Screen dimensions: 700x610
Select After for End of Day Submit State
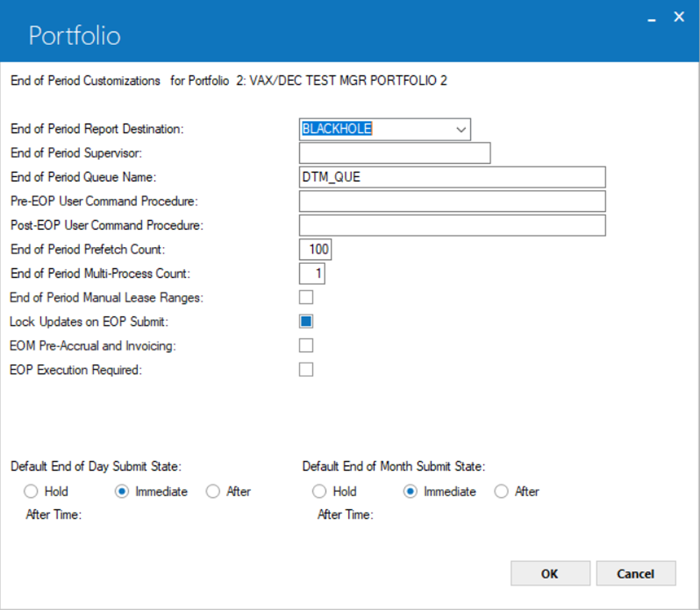213,492
